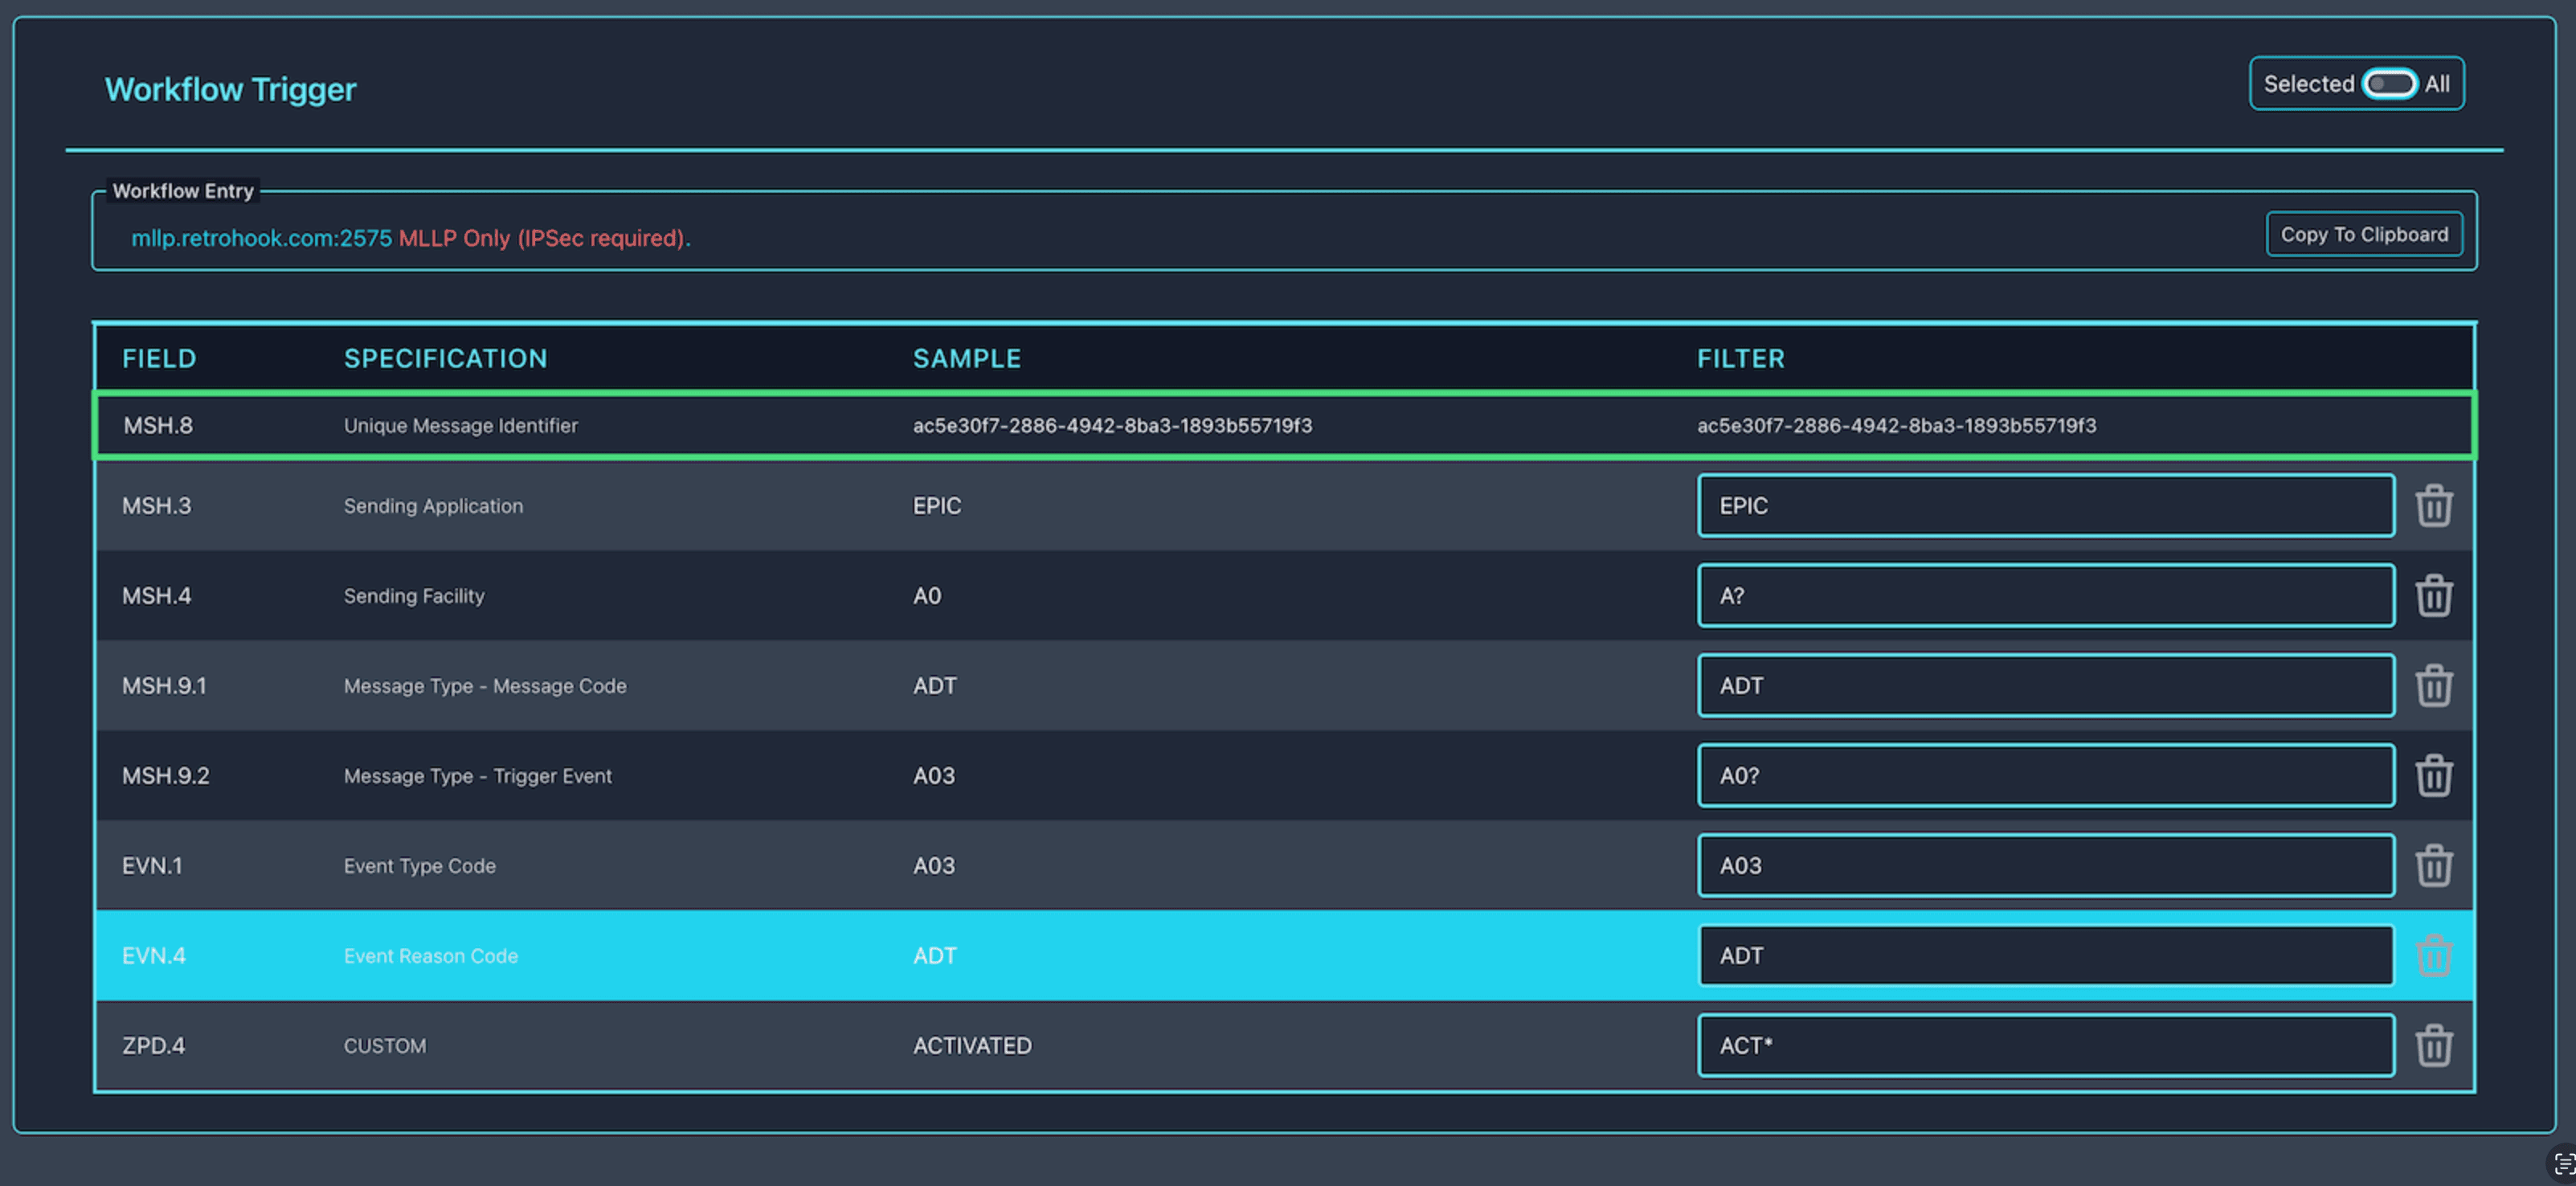Delete the ZPD.4 CUSTOM filter row

coord(2433,1046)
